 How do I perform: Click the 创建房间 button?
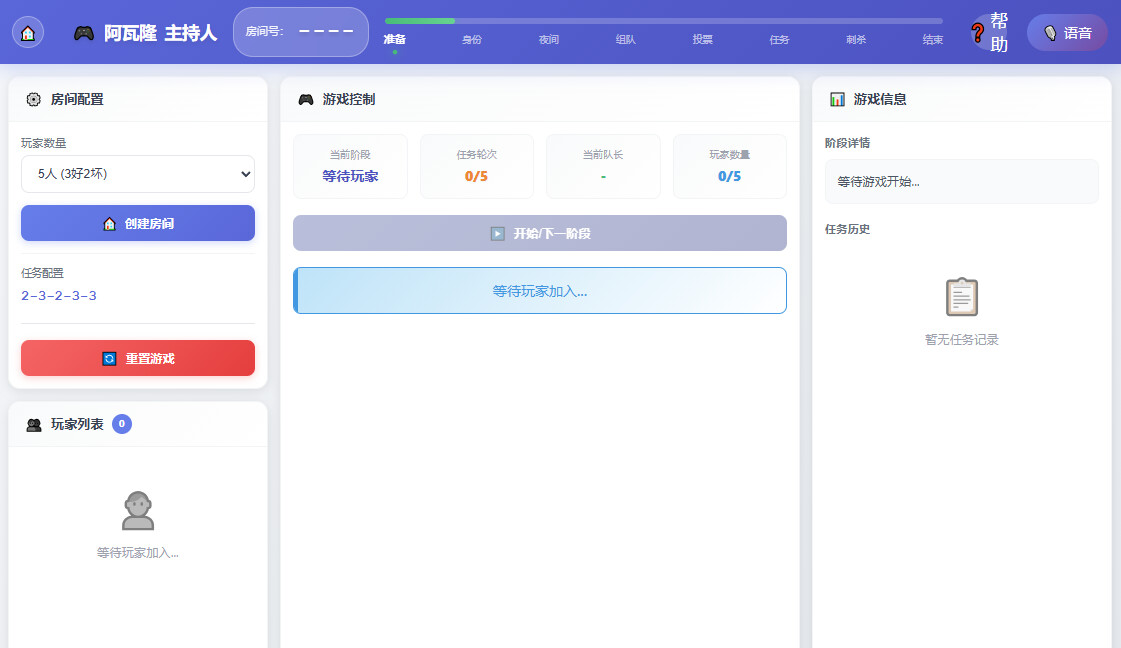[x=138, y=223]
